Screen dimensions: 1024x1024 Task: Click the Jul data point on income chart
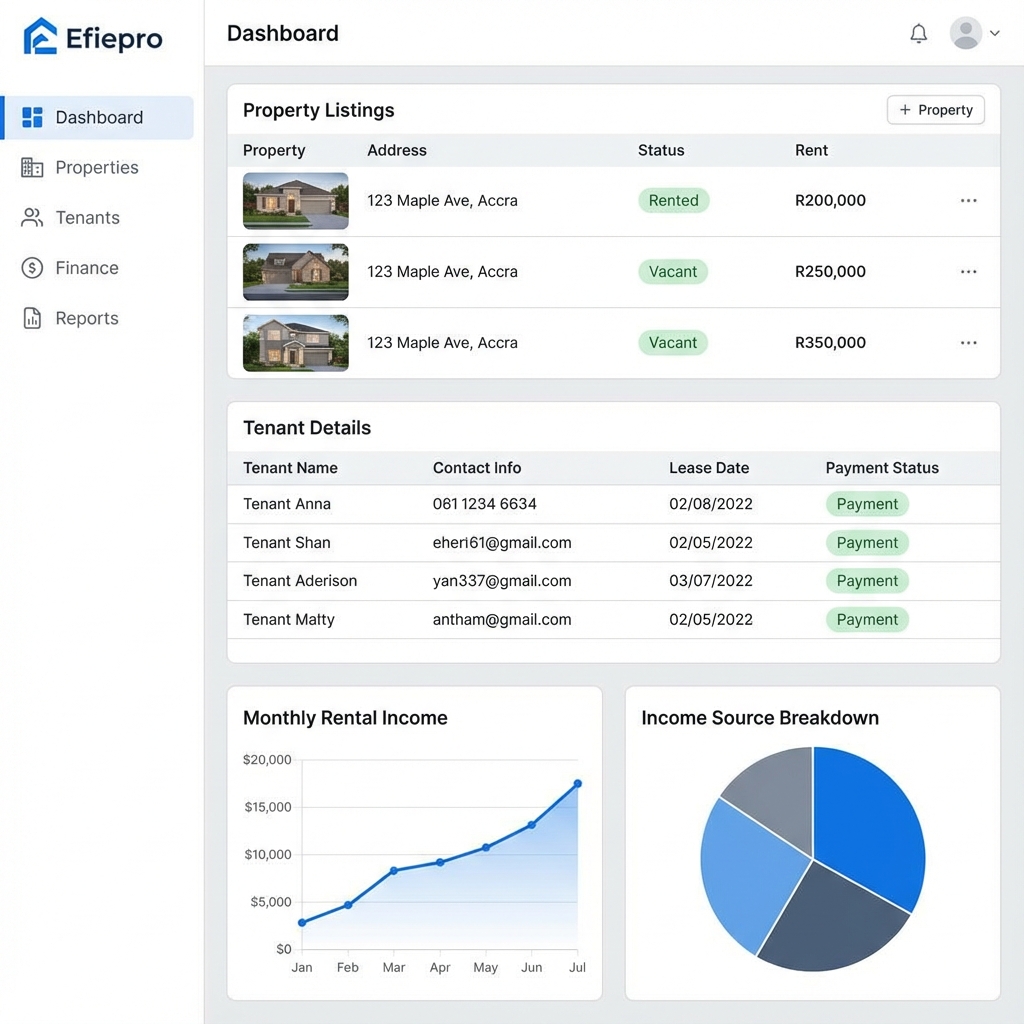pos(577,784)
